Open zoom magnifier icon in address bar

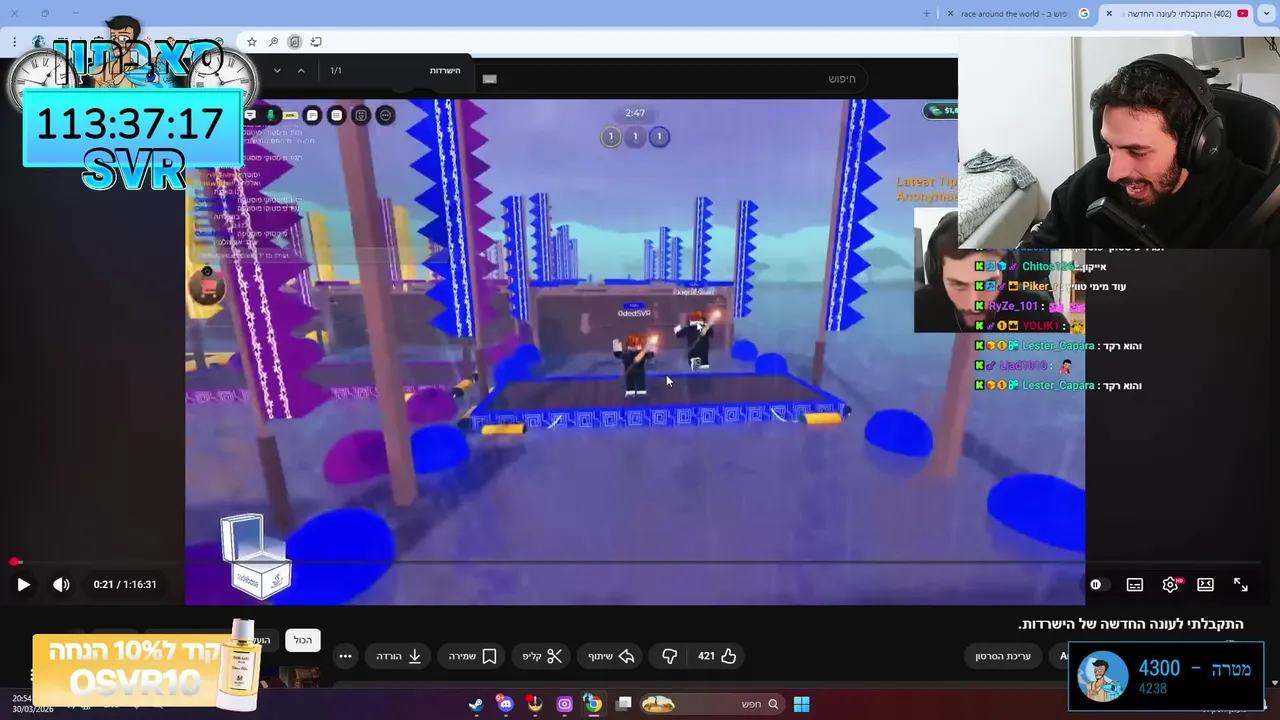pos(273,42)
